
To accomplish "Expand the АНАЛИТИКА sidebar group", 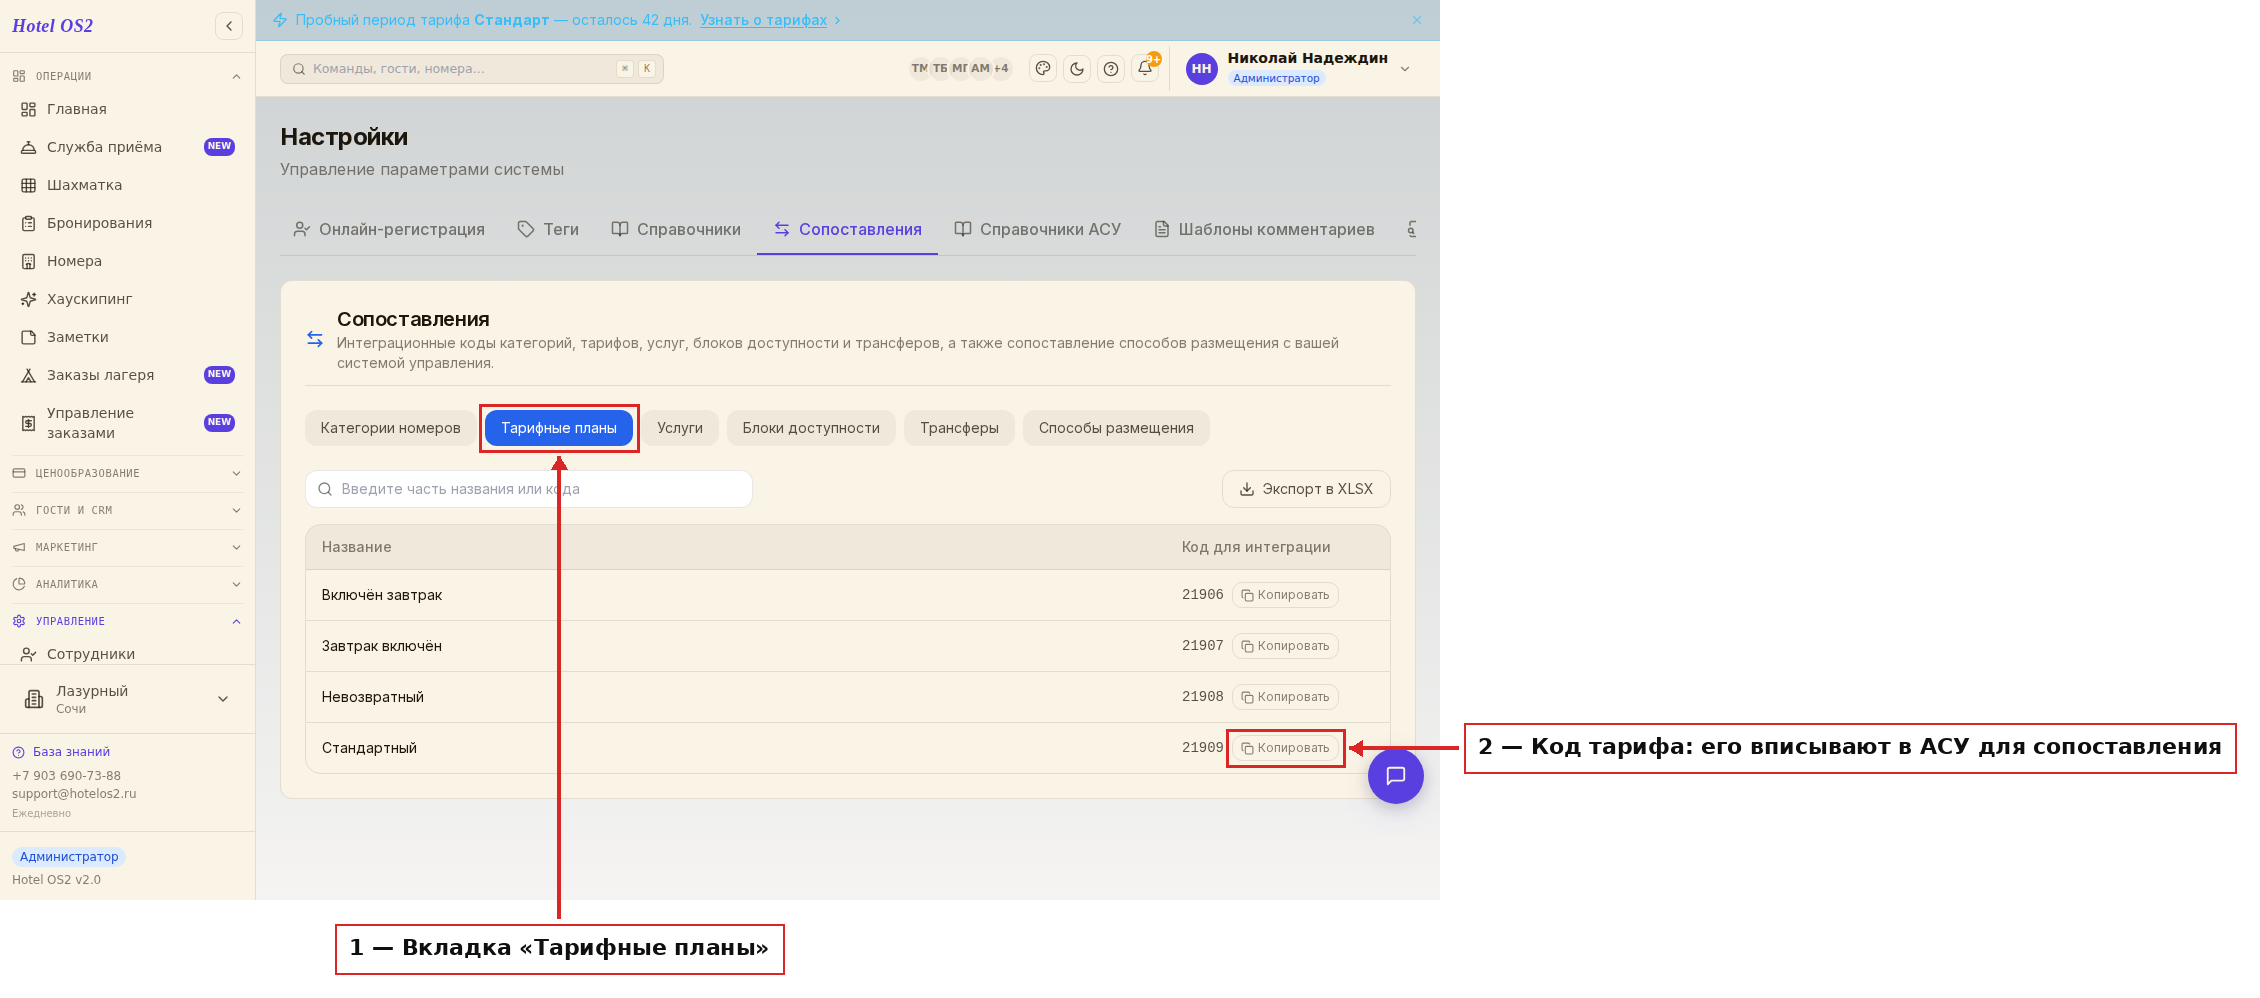I will coord(127,584).
